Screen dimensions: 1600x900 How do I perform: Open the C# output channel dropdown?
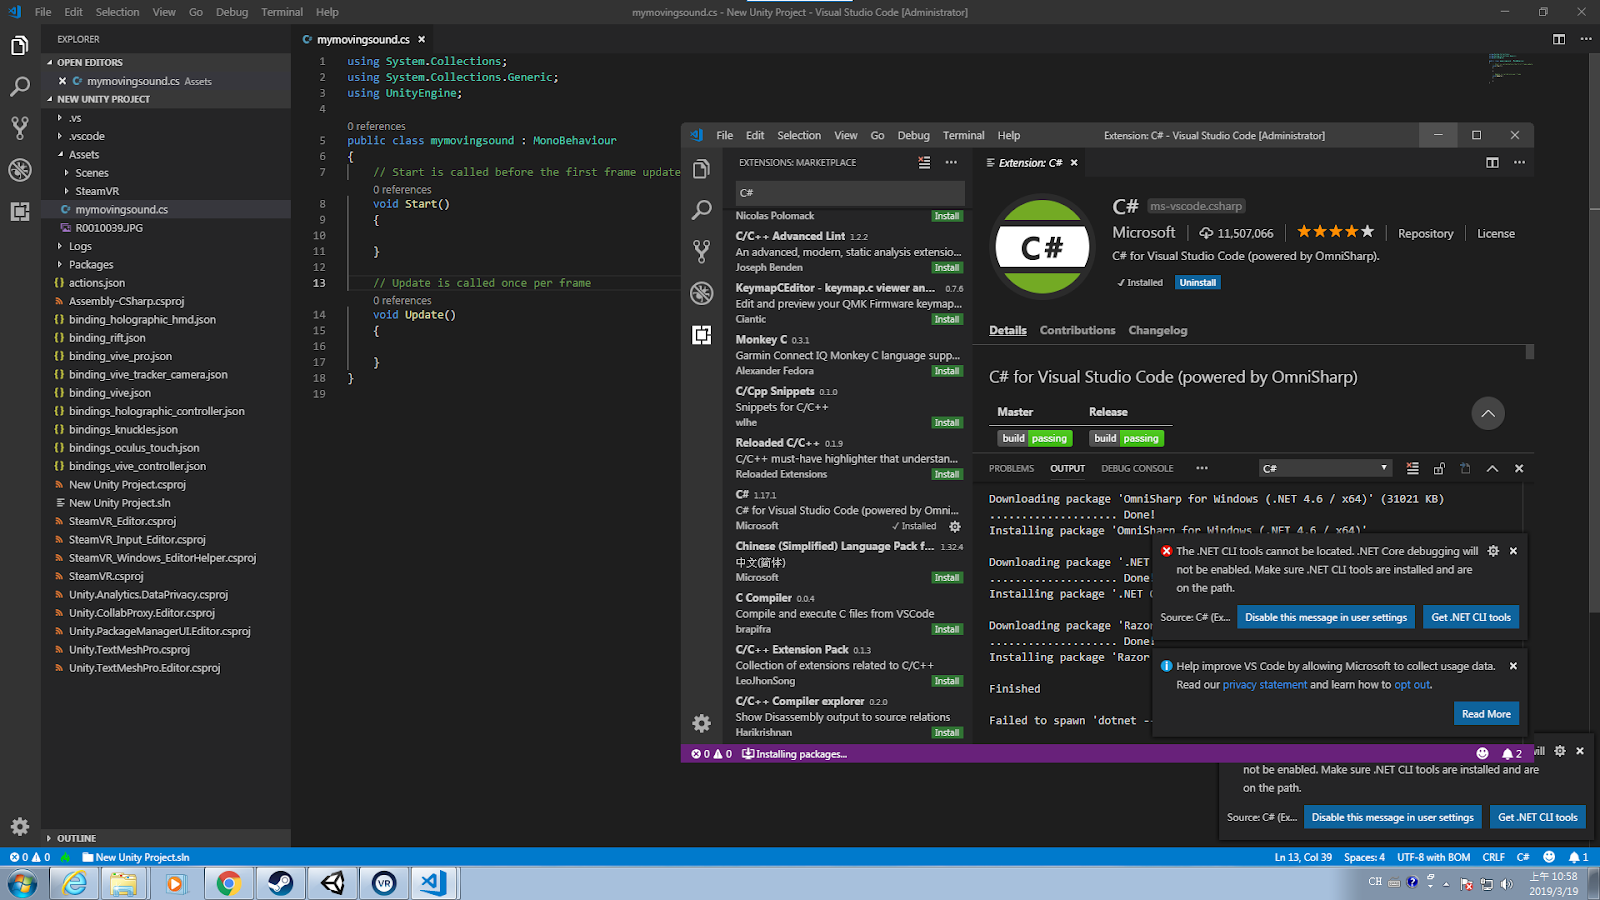click(x=1325, y=468)
